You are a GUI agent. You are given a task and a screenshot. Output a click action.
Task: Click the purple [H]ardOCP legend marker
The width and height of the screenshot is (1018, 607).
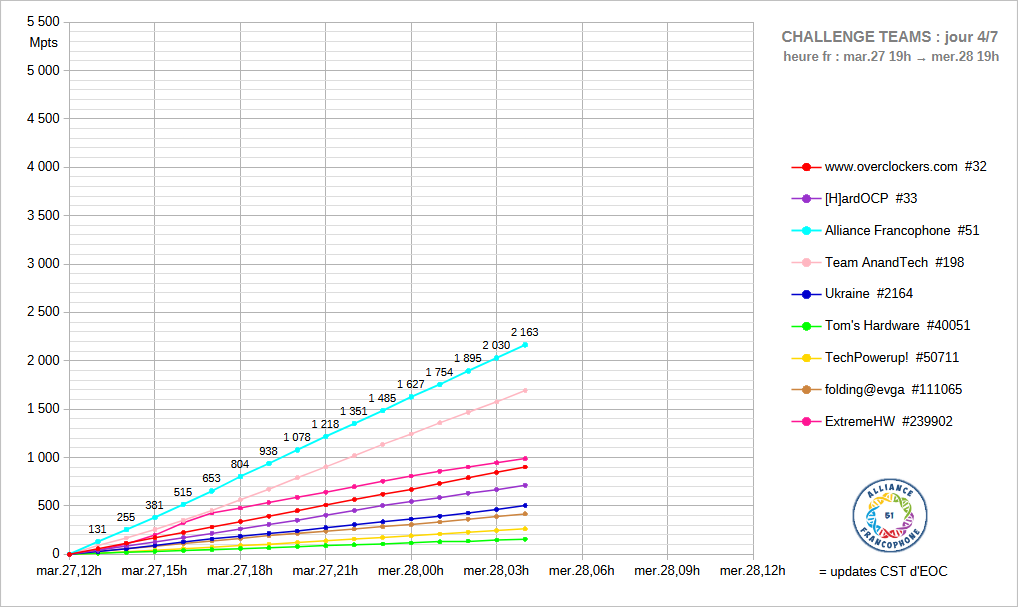[806, 199]
